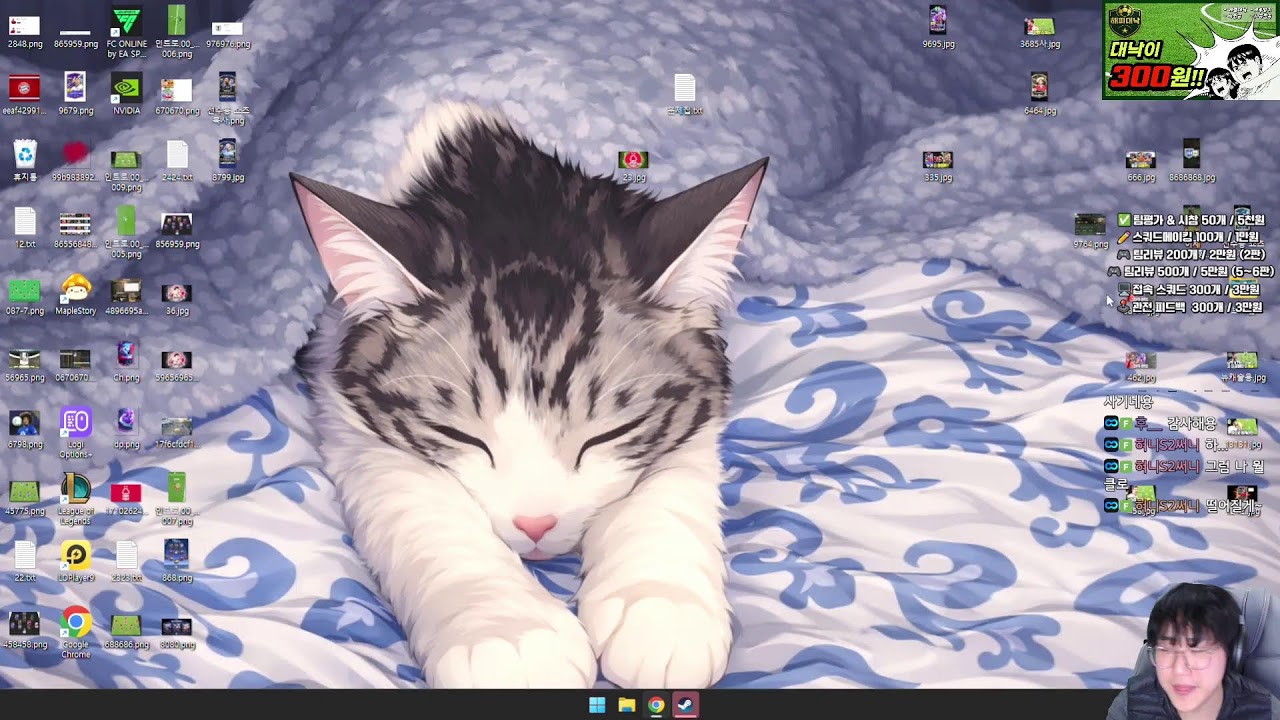Open Chrome from the taskbar
The width and height of the screenshot is (1280, 720).
(x=656, y=705)
